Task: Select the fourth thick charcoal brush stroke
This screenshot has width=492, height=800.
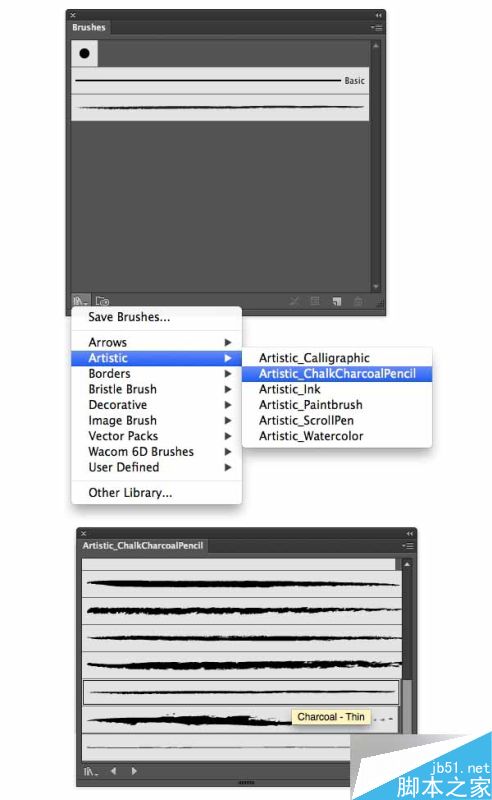Action: click(x=241, y=665)
